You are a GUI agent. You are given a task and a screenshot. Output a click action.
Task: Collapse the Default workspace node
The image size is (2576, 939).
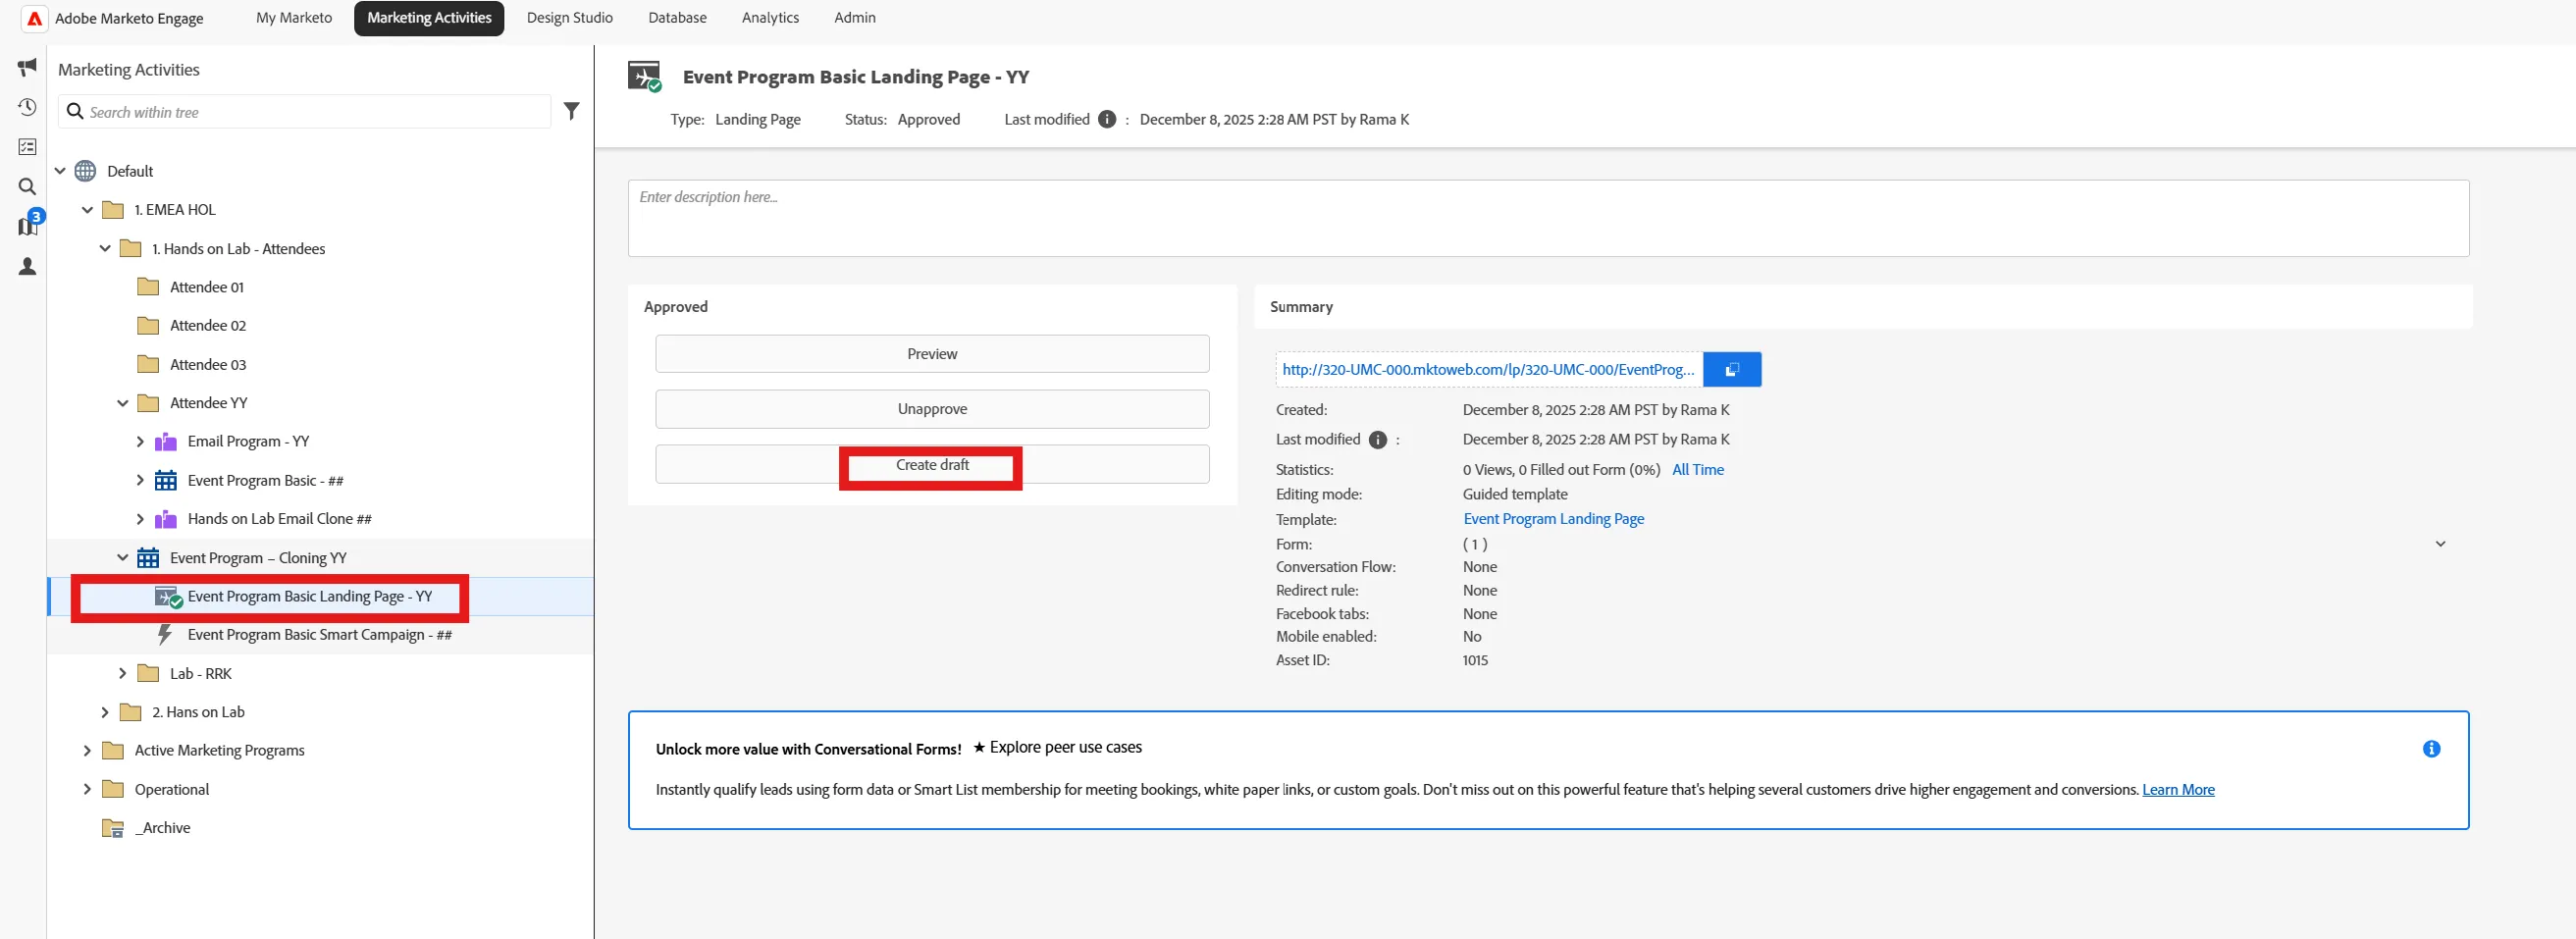click(60, 171)
